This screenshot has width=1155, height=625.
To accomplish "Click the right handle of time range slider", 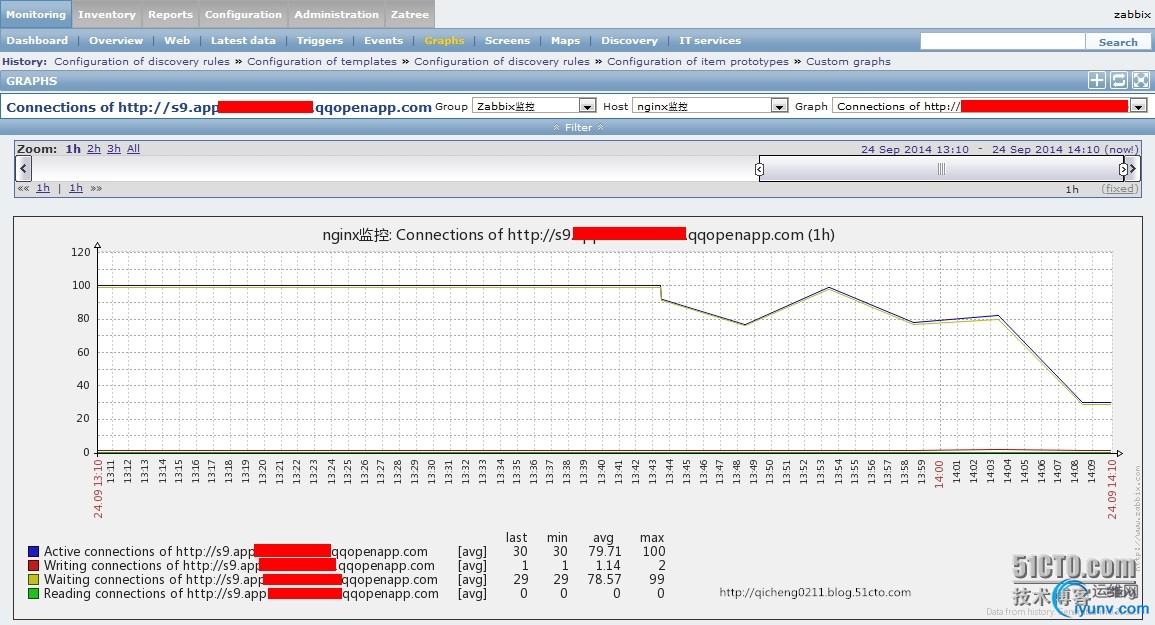I will pyautogui.click(x=1123, y=170).
